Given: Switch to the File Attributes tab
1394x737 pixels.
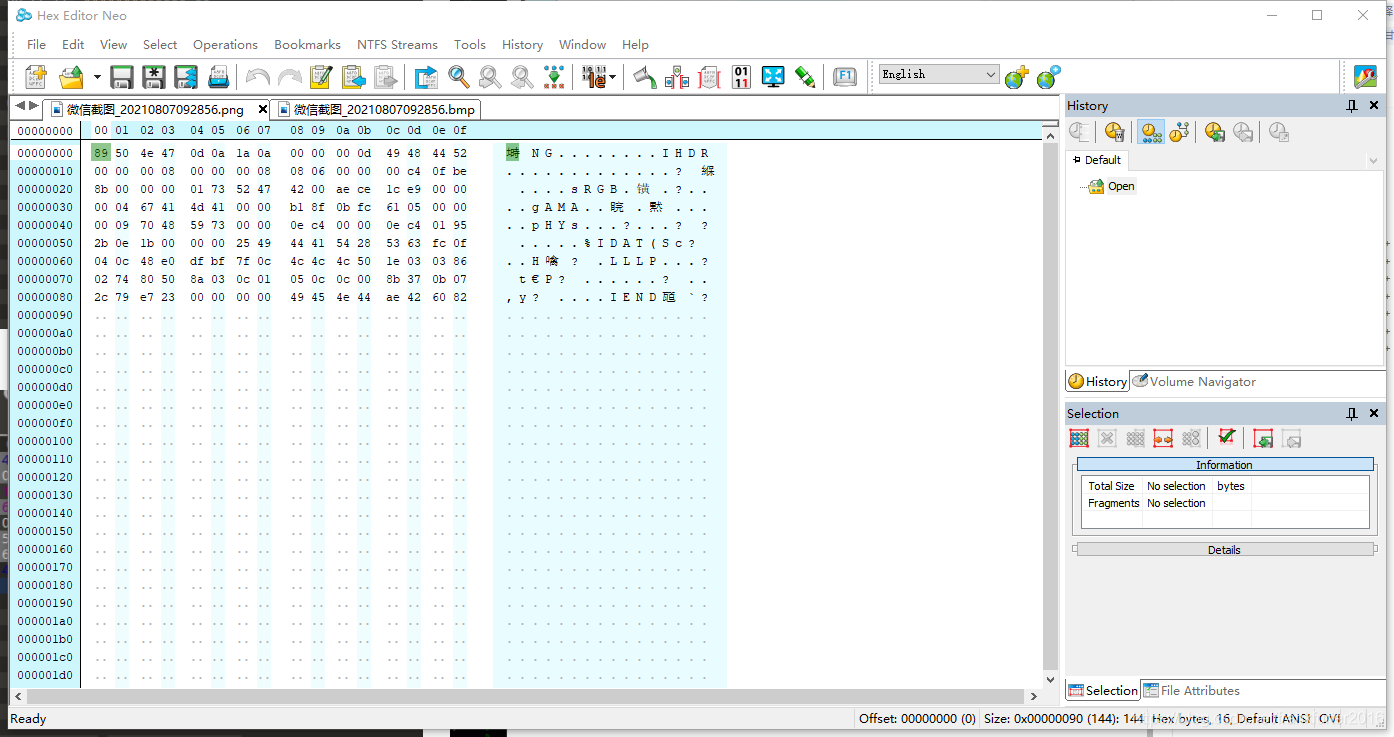Looking at the screenshot, I should [x=1192, y=690].
